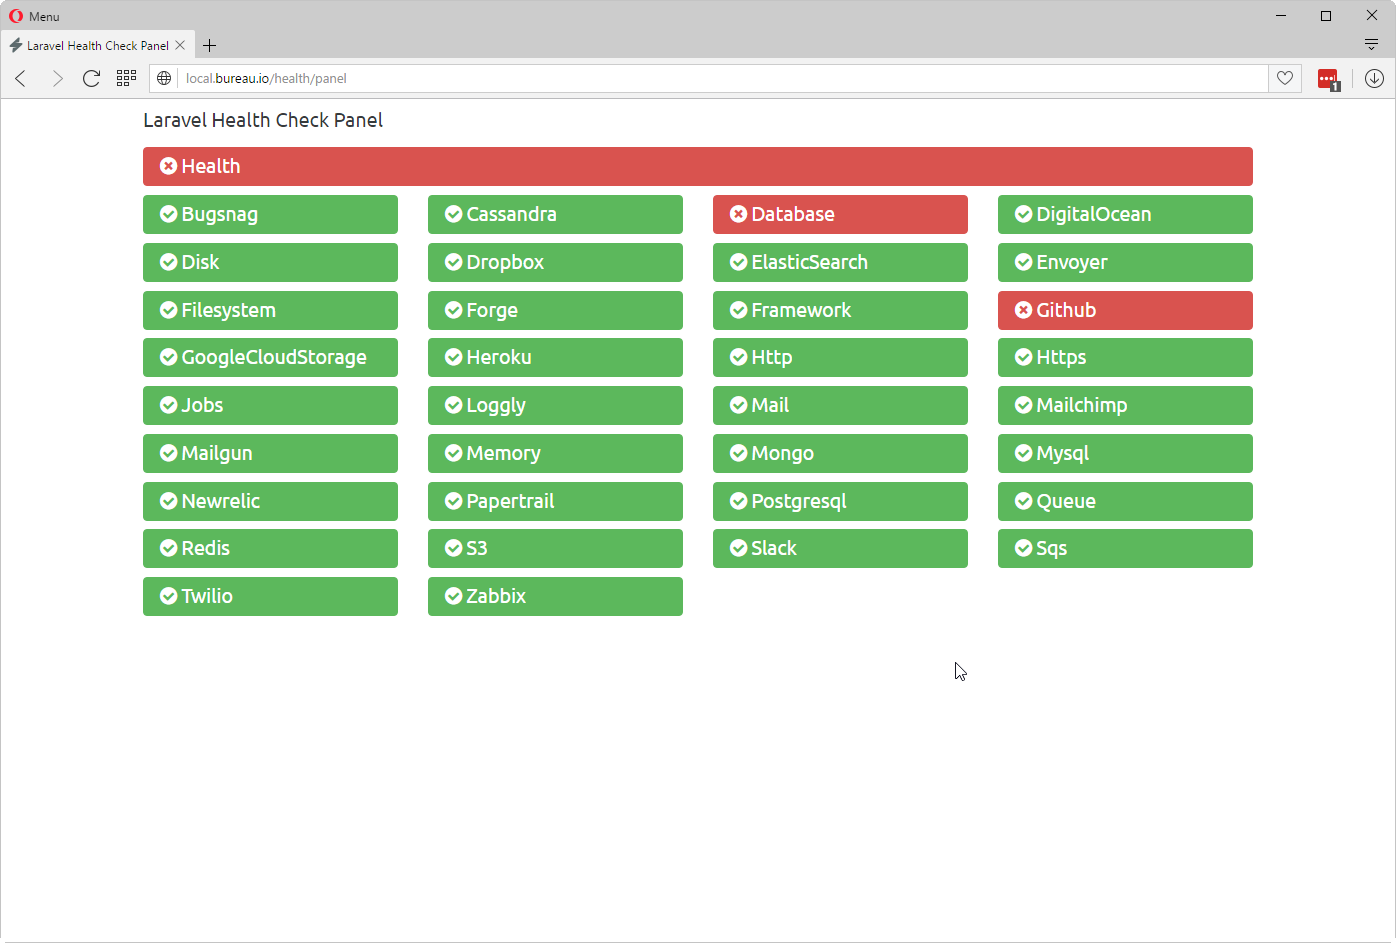Minimize the Opera browser window
1396x943 pixels.
pyautogui.click(x=1280, y=15)
